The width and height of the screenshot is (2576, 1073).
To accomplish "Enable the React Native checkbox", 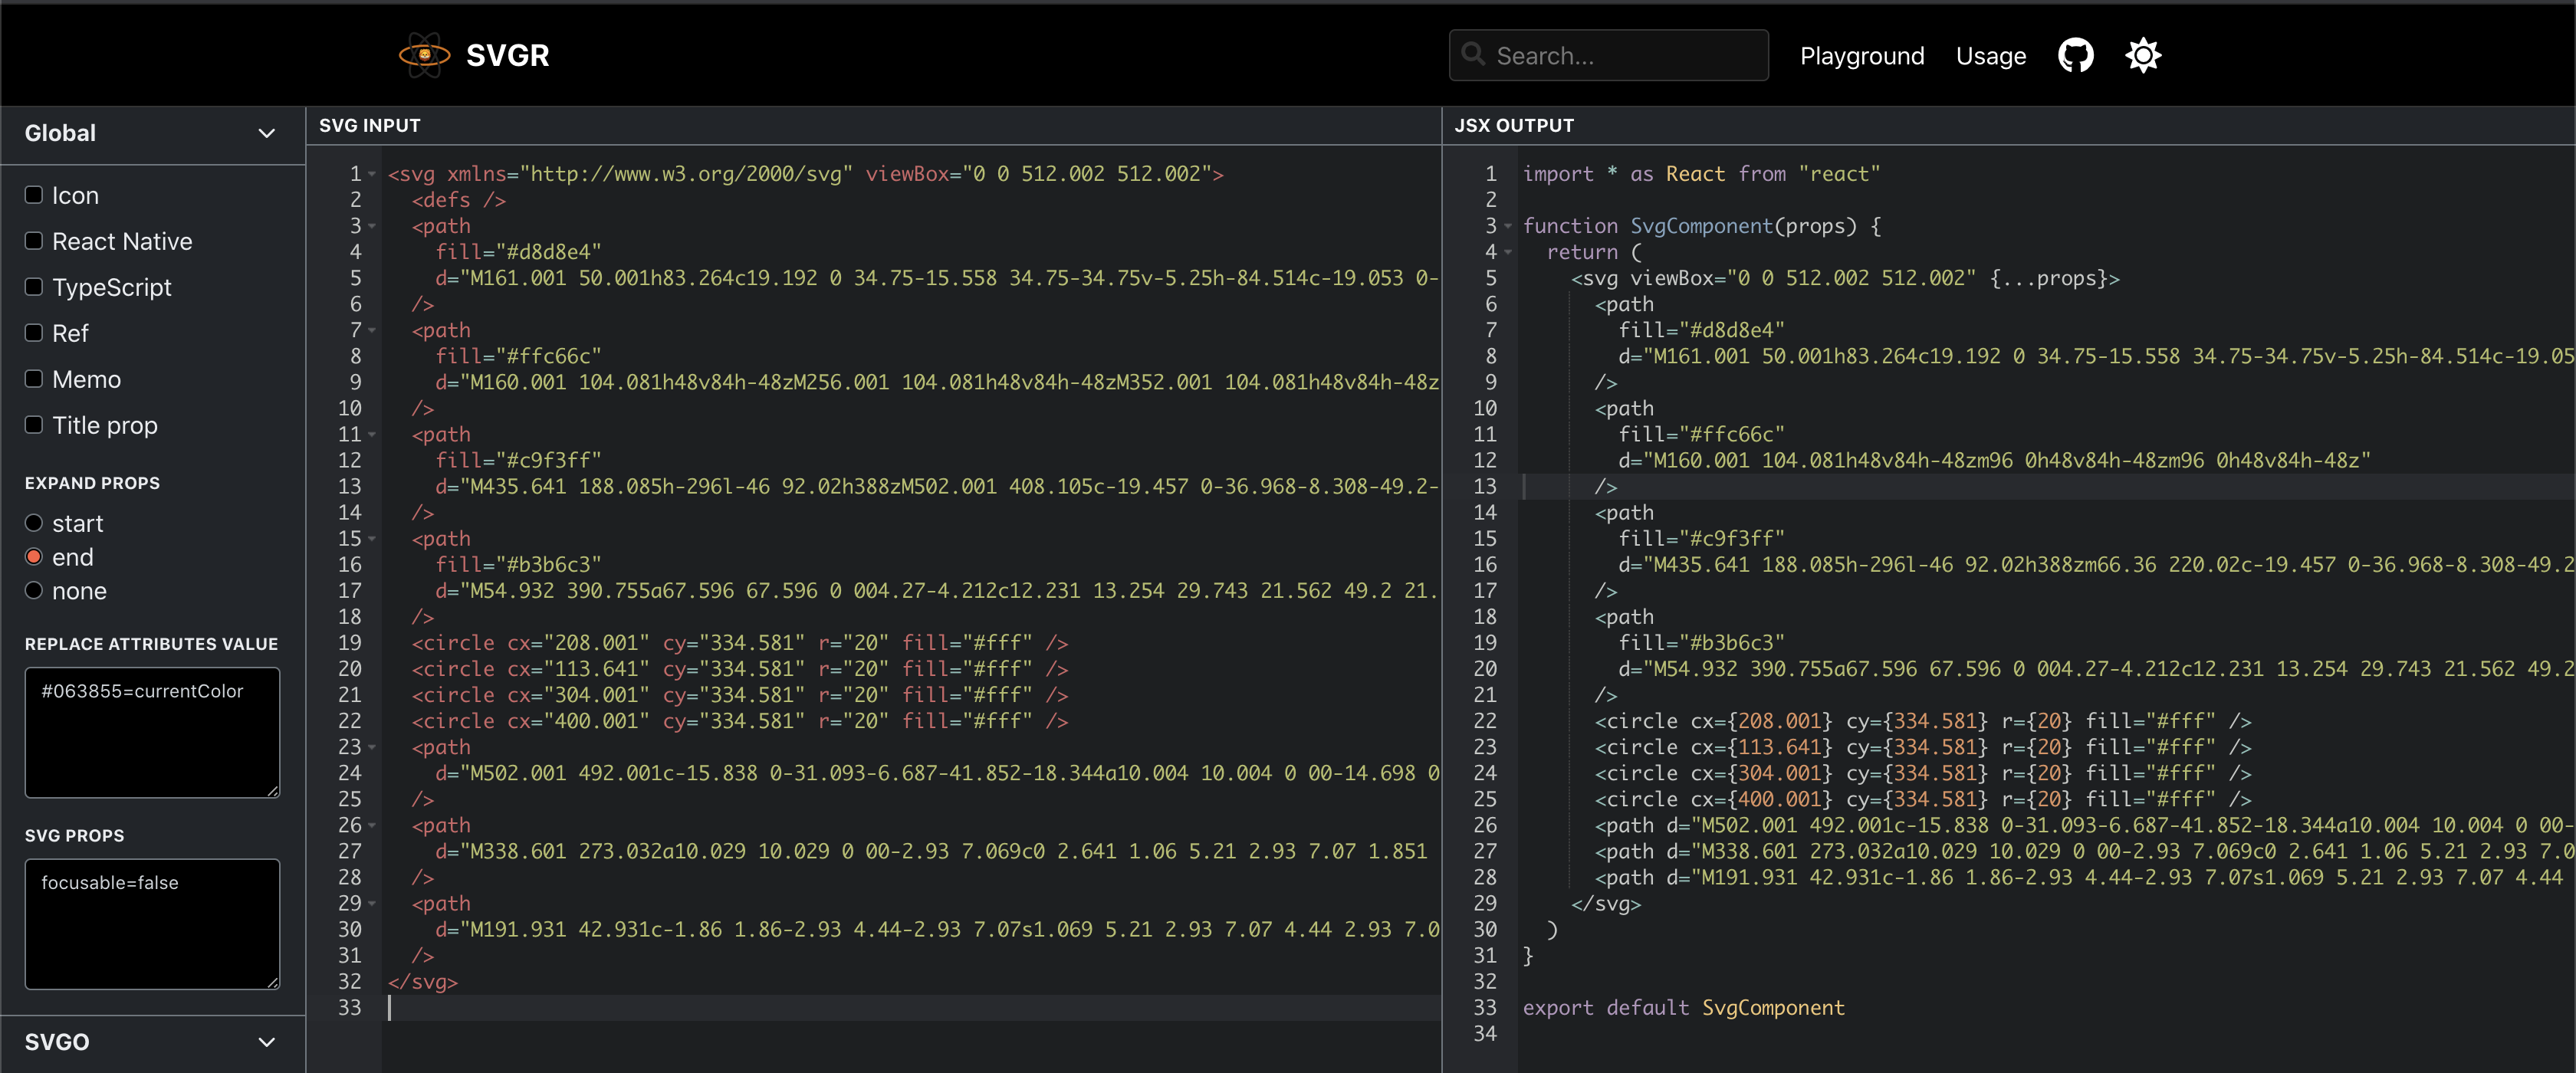I will tap(34, 241).
